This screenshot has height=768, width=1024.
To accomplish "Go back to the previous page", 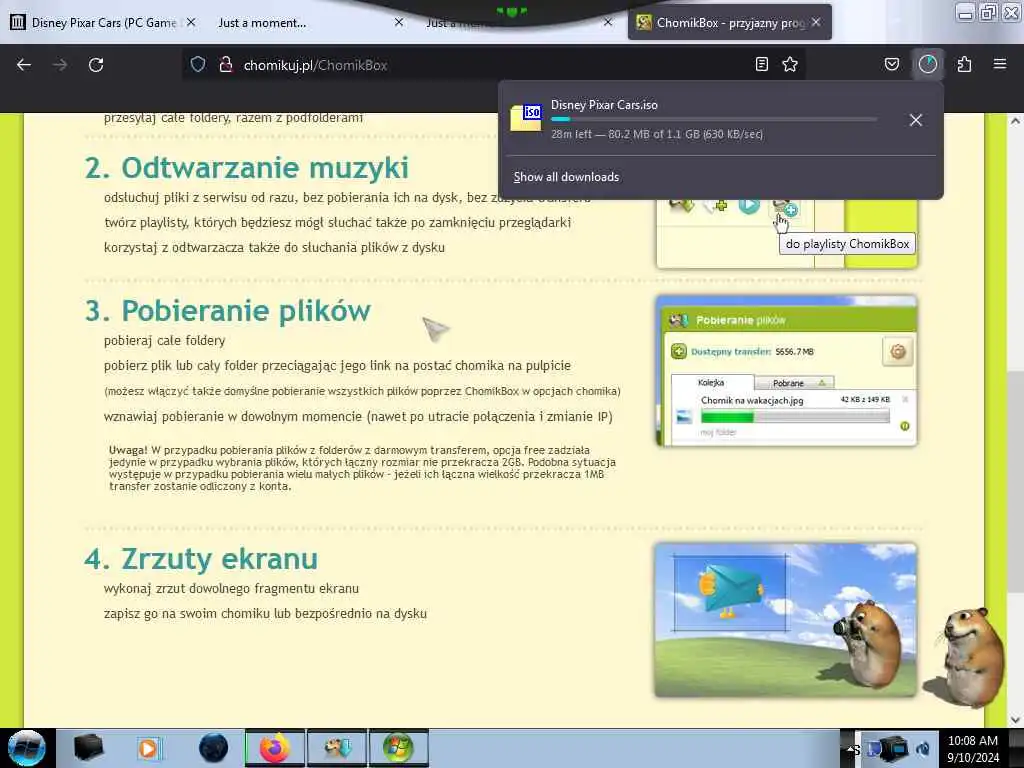I will coord(24,65).
